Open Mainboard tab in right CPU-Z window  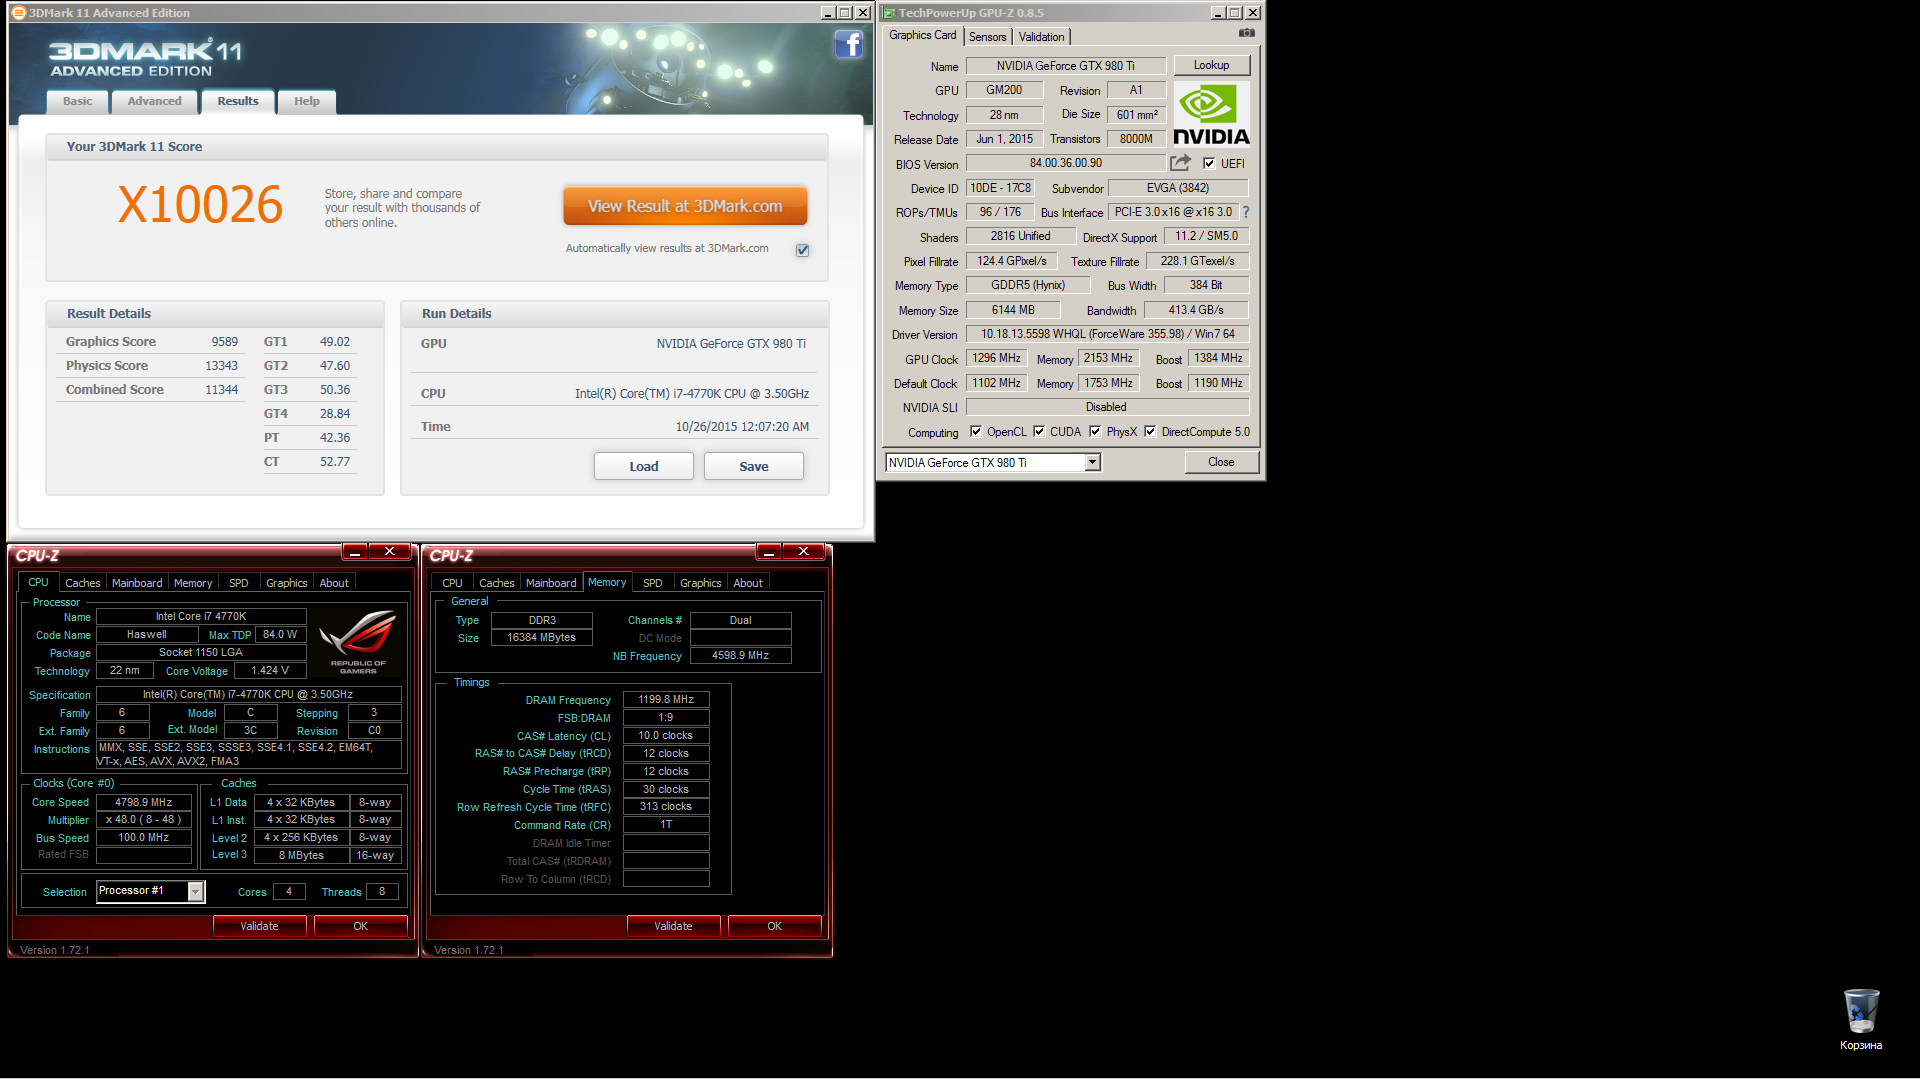[x=551, y=583]
